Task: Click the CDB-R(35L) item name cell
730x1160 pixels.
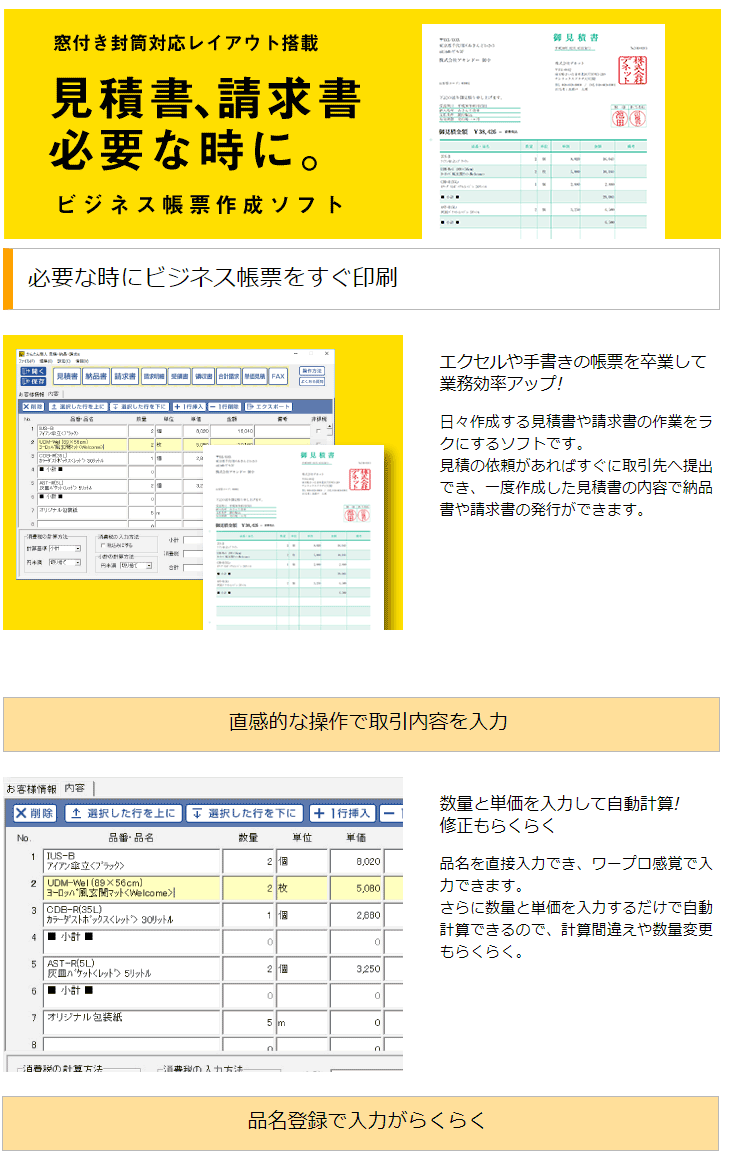Action: tap(132, 915)
